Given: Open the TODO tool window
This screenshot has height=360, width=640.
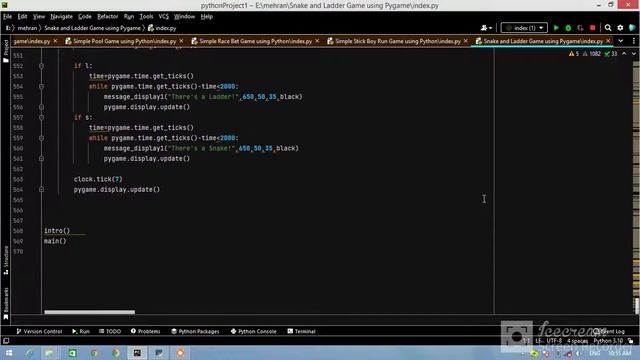Looking at the screenshot, I should [x=110, y=331].
